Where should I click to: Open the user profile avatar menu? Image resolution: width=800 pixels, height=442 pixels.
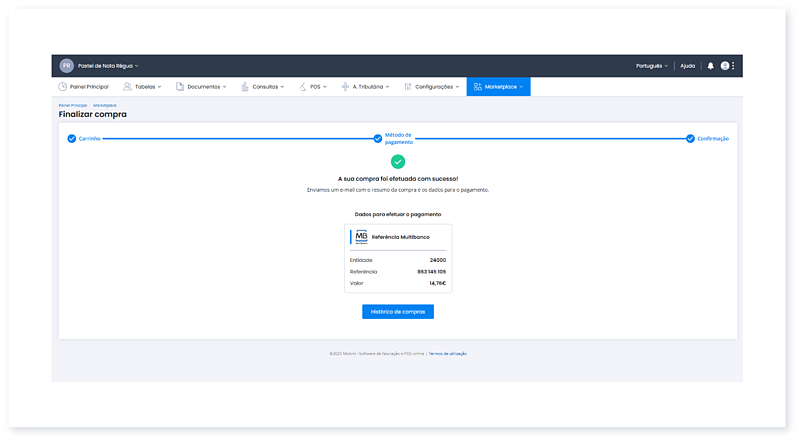click(726, 66)
